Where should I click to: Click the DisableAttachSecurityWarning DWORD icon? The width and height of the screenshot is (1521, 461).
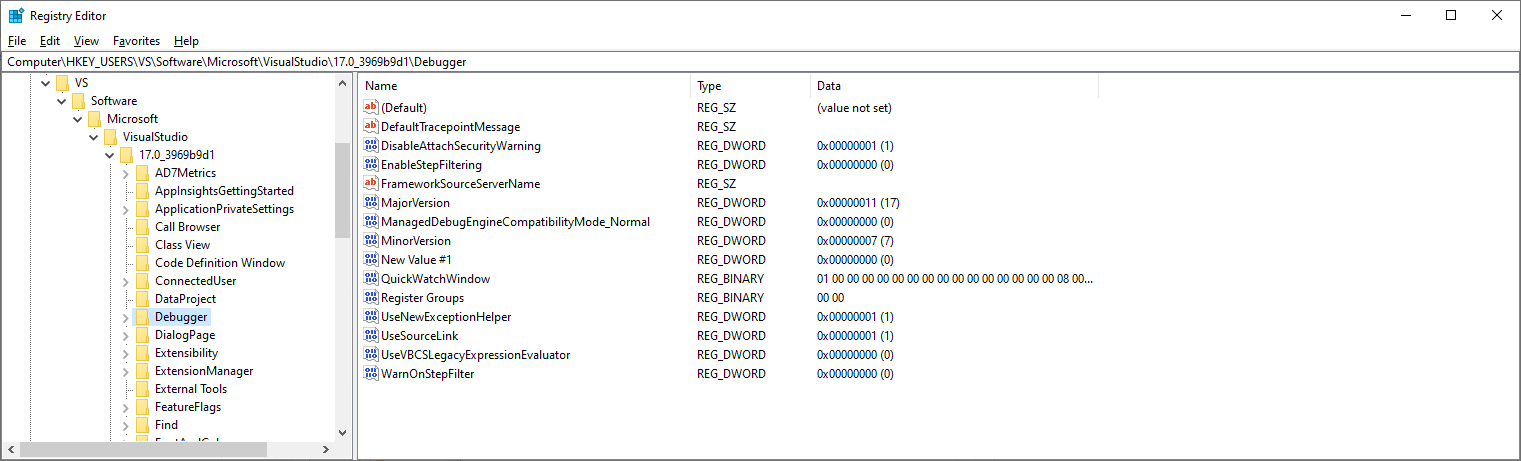click(371, 145)
